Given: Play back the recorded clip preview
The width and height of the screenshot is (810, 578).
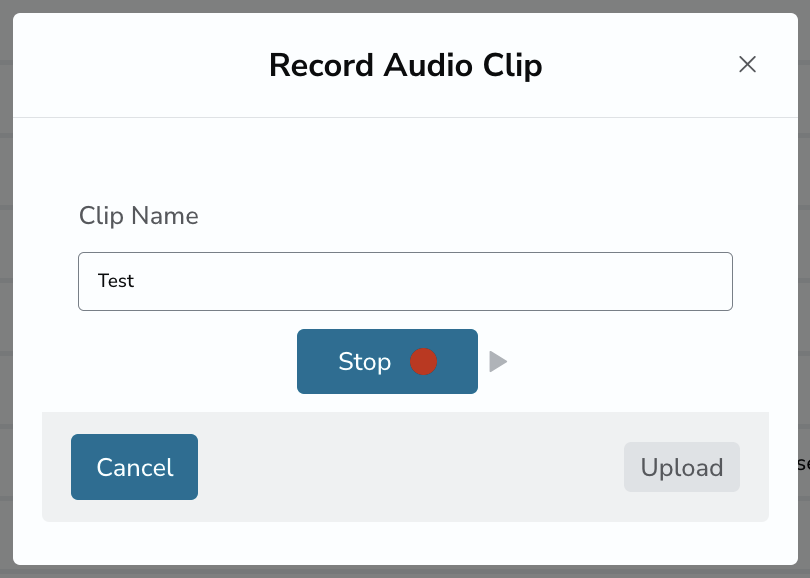Looking at the screenshot, I should 498,362.
